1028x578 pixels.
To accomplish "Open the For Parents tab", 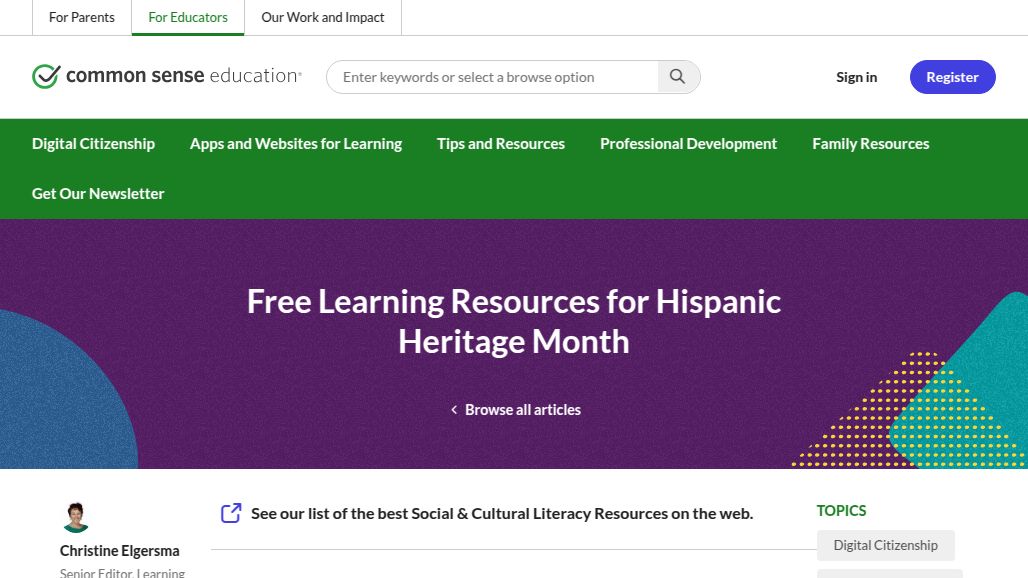I will point(82,18).
